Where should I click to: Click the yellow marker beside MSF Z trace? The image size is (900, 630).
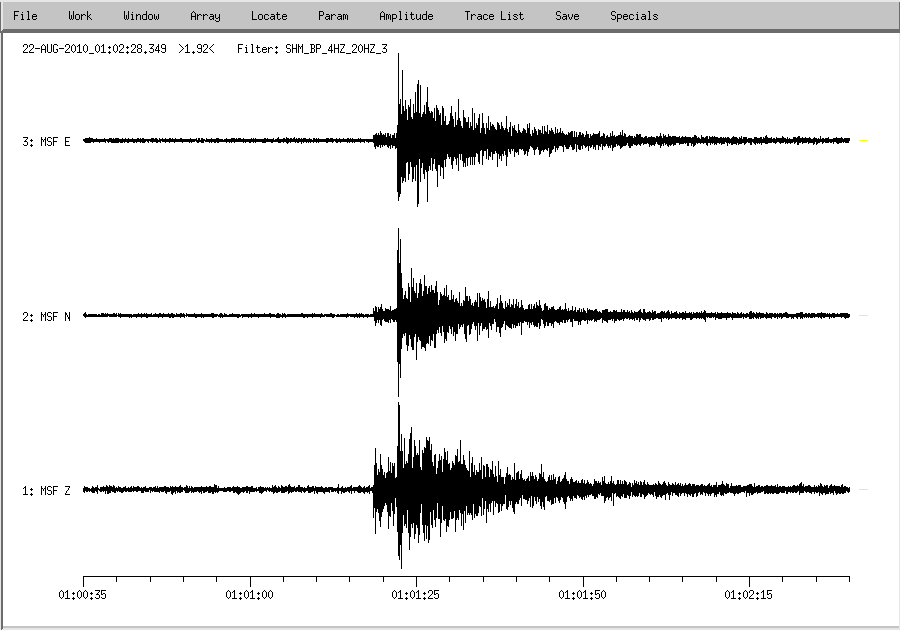[863, 489]
